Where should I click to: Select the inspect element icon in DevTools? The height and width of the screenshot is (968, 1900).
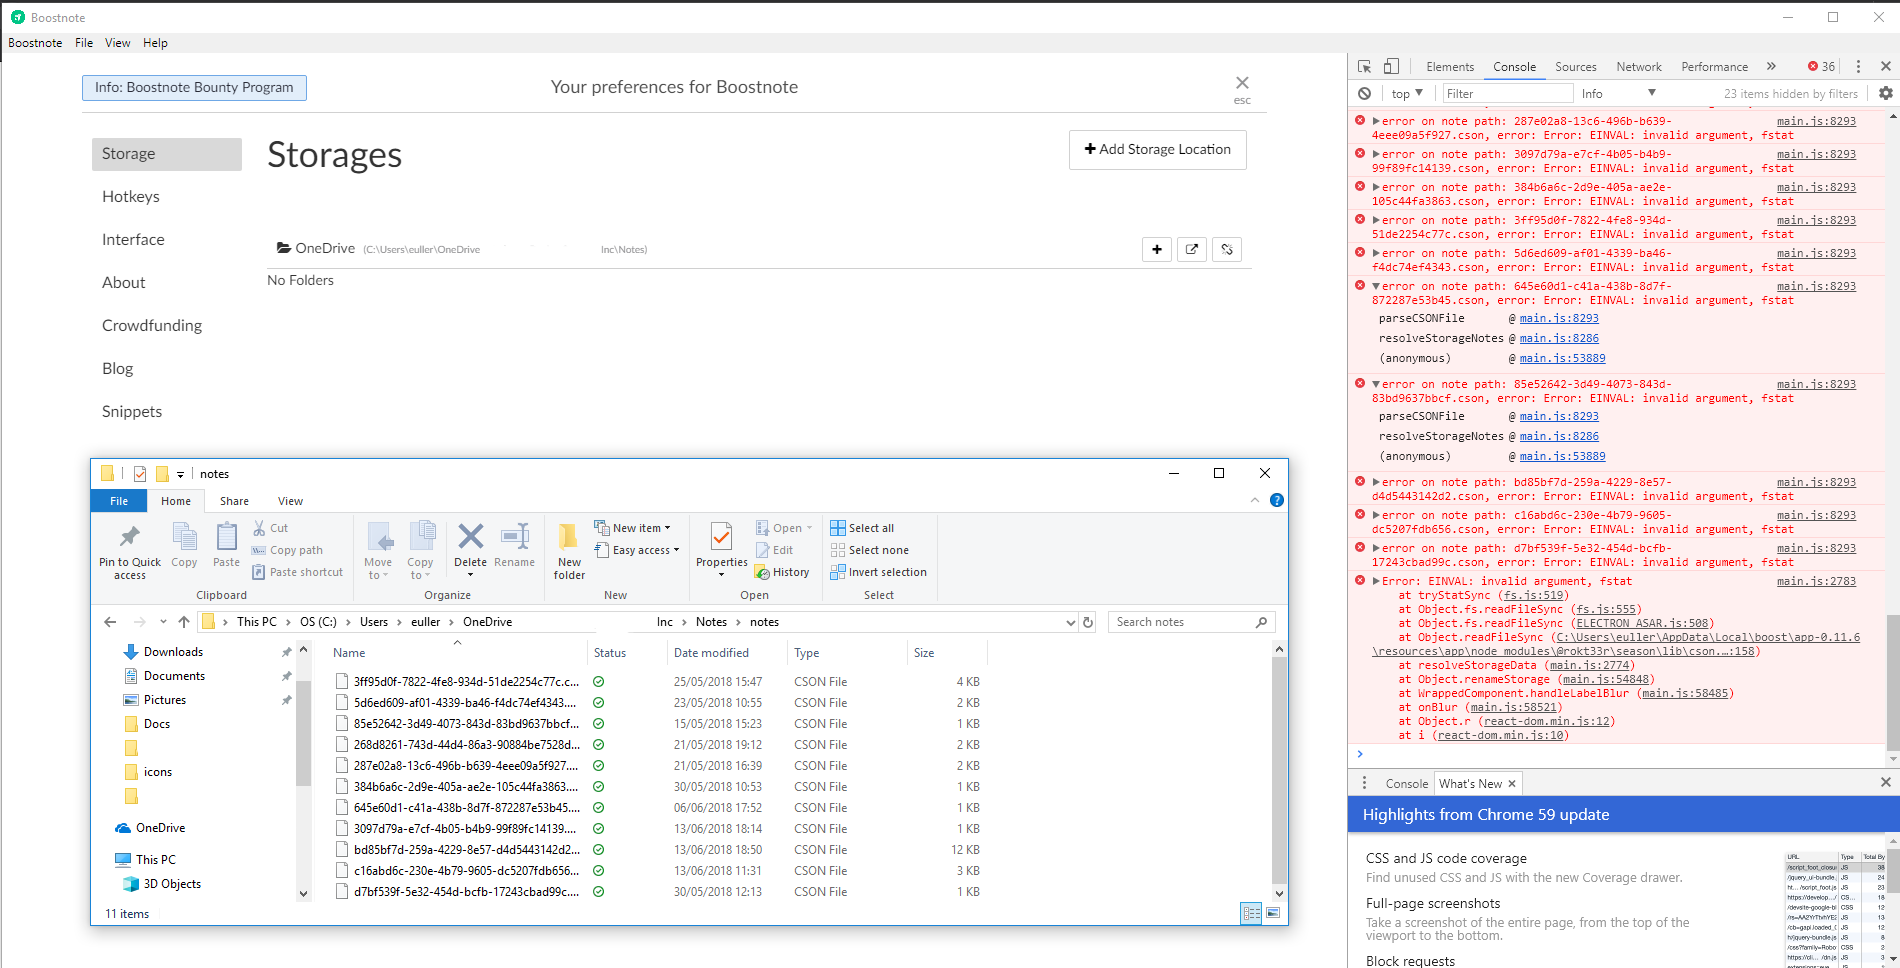tap(1364, 66)
